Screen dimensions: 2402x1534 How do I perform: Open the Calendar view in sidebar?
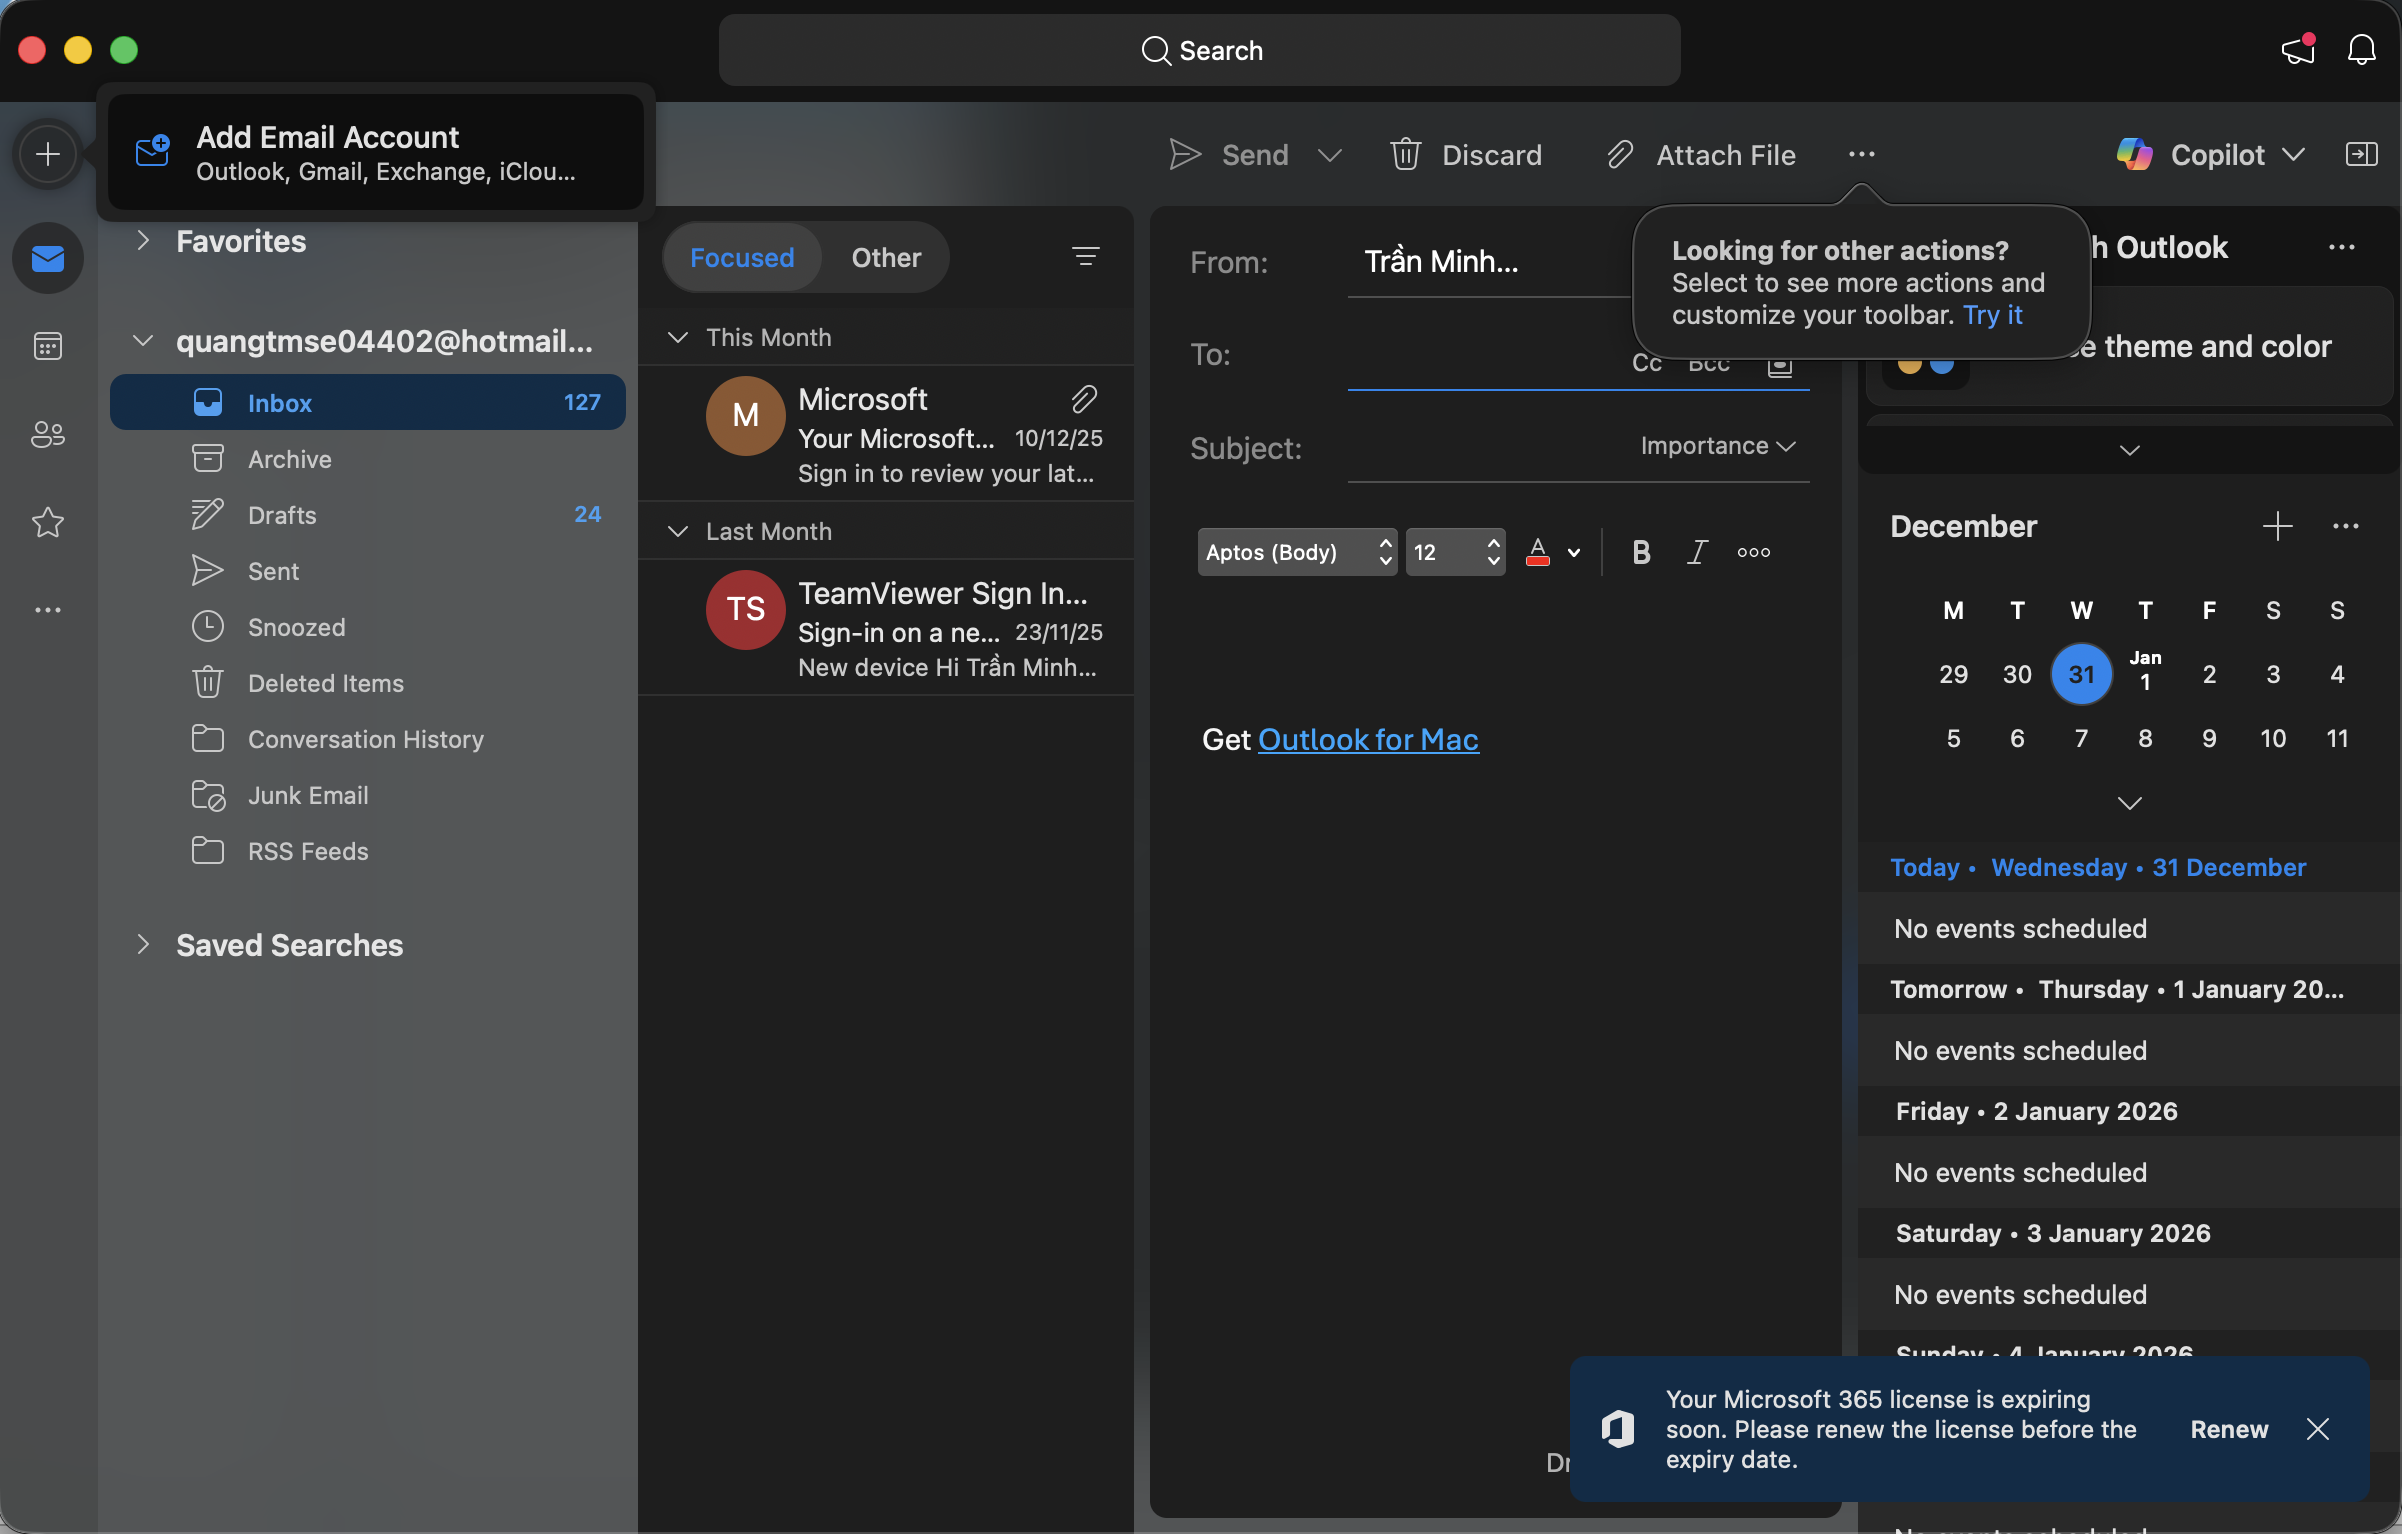click(47, 346)
